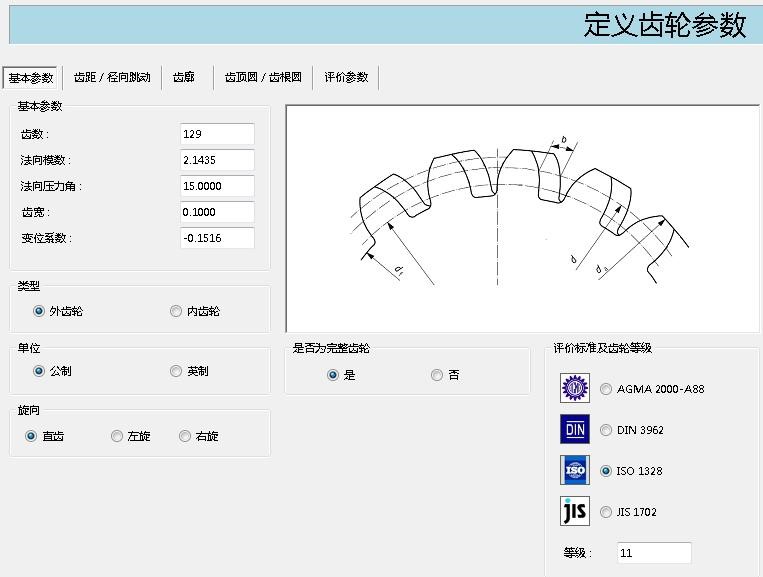The width and height of the screenshot is (763, 577).
Task: Select the DIN 3962 standard radio button
Action: (606, 430)
